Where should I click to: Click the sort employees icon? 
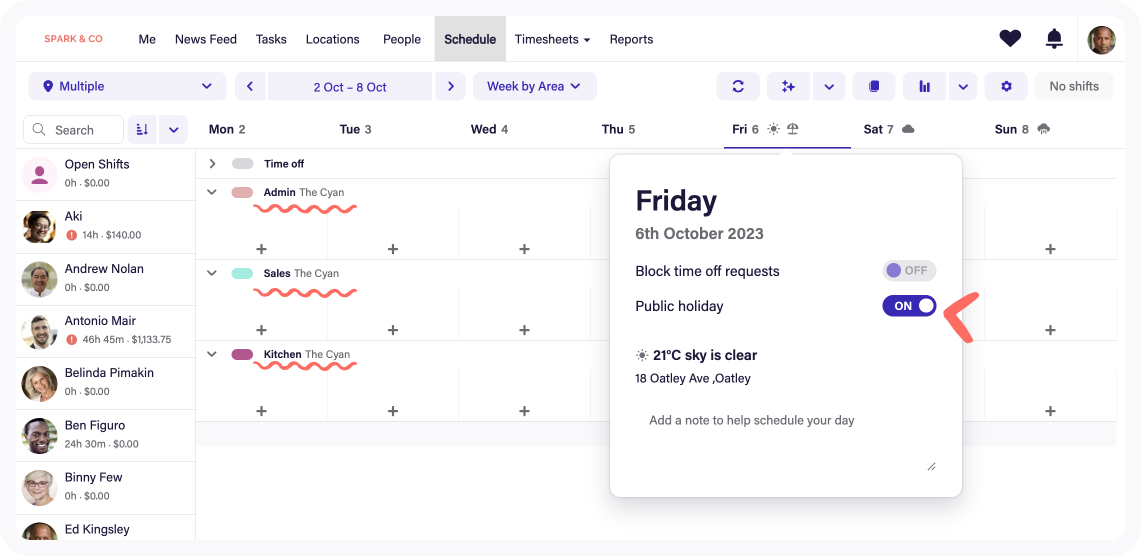[x=142, y=129]
